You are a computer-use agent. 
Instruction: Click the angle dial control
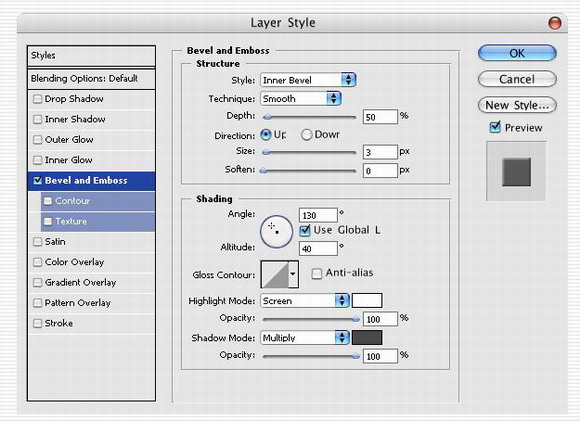tap(276, 232)
